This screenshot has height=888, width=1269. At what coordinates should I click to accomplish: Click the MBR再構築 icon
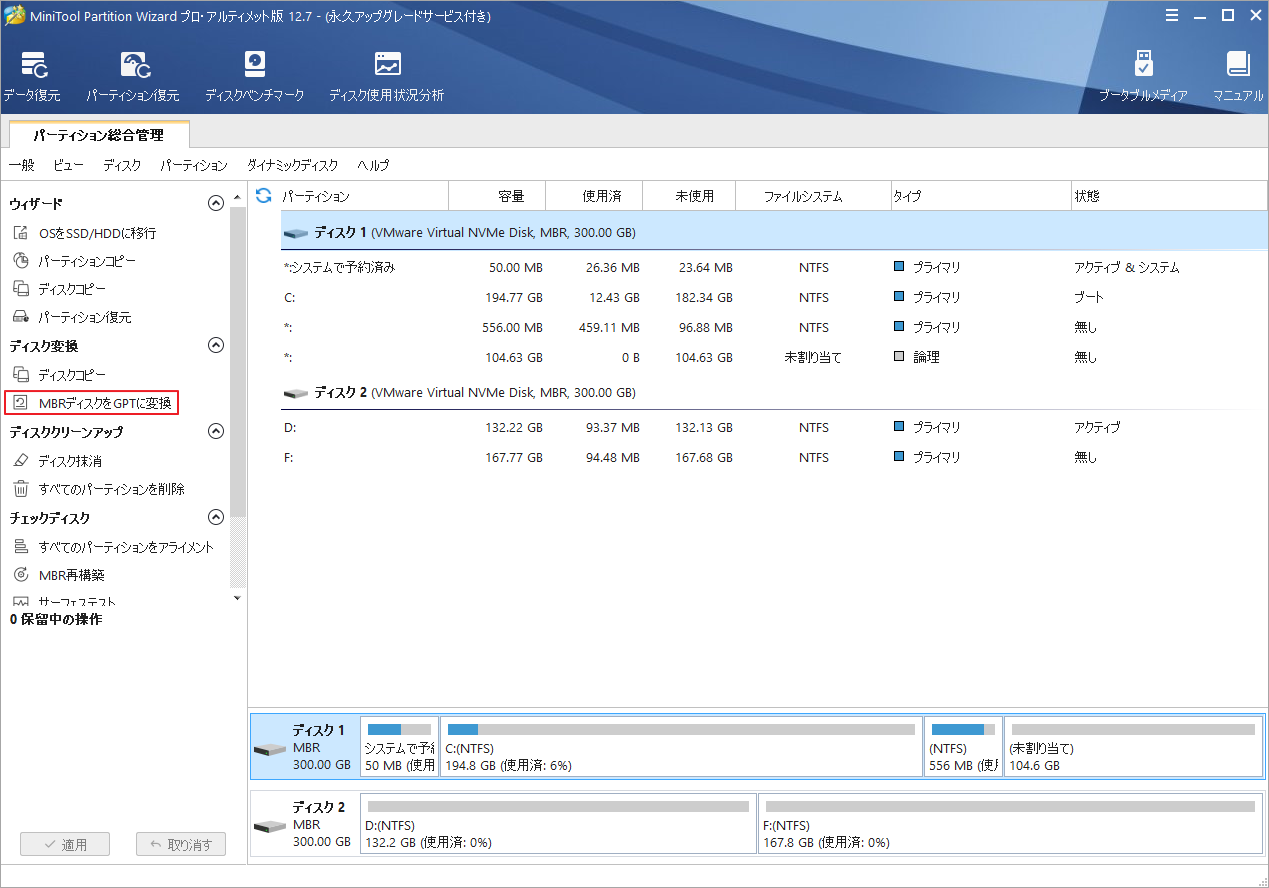21,575
